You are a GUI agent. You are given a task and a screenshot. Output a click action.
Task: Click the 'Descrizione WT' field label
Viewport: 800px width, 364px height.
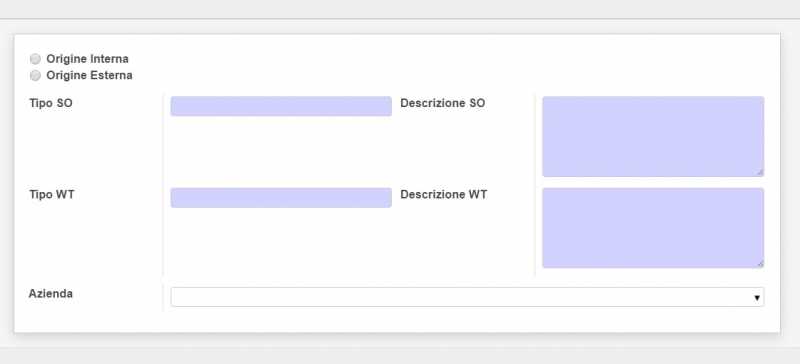point(443,195)
